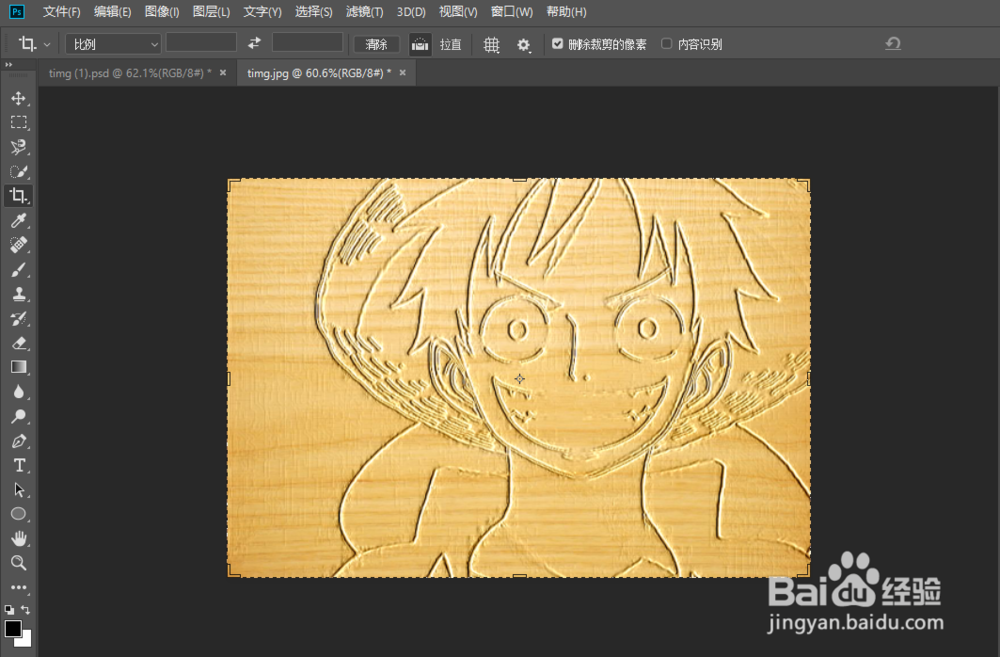Select the Ellipse shape tool

[18, 514]
